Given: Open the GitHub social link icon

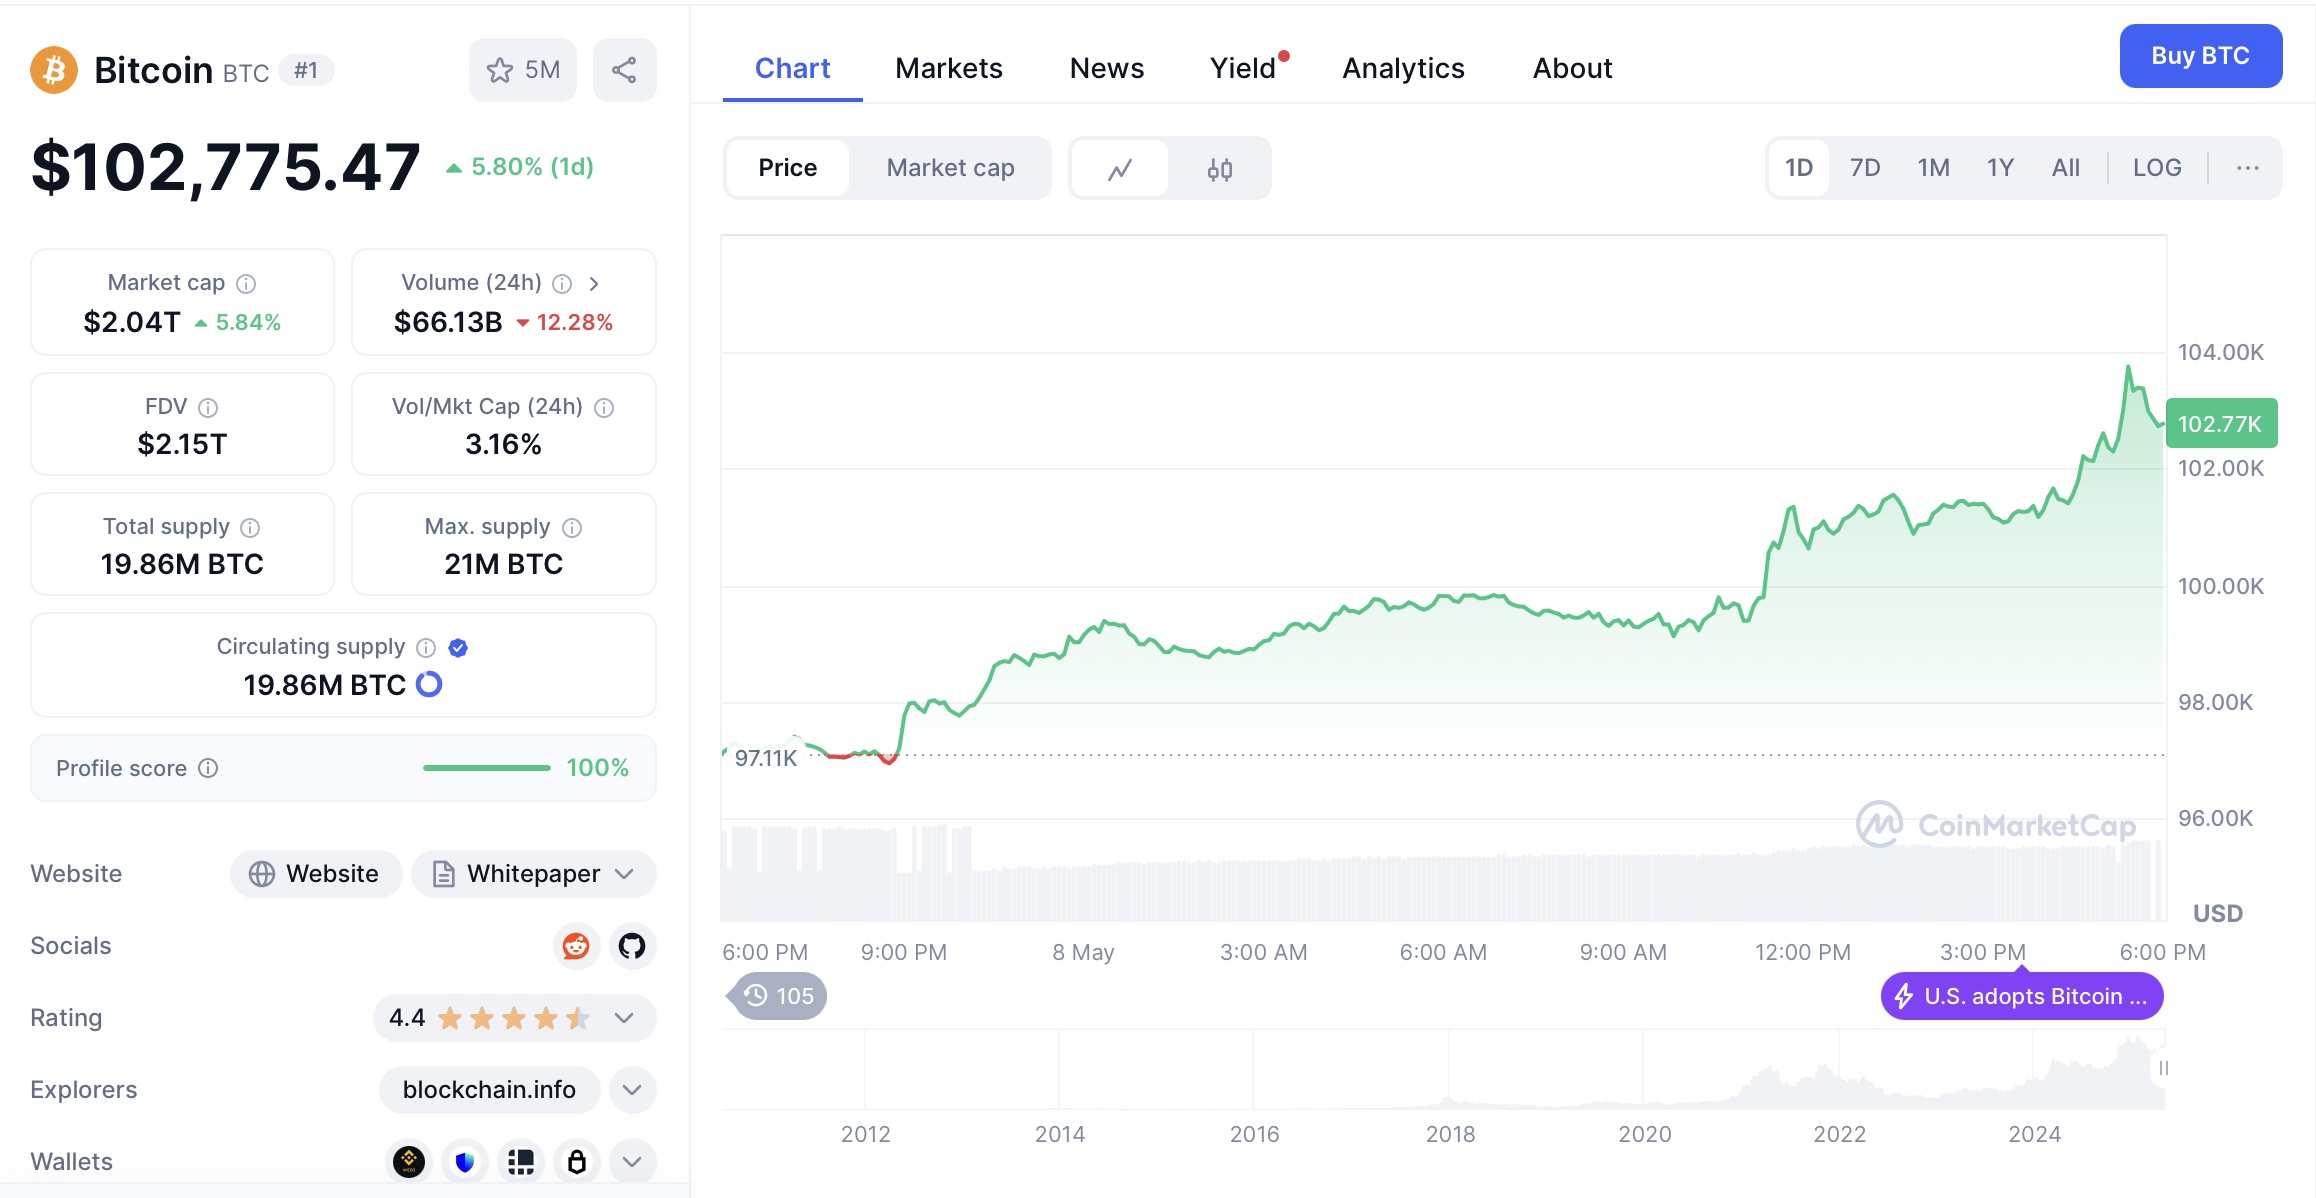Looking at the screenshot, I should [632, 946].
